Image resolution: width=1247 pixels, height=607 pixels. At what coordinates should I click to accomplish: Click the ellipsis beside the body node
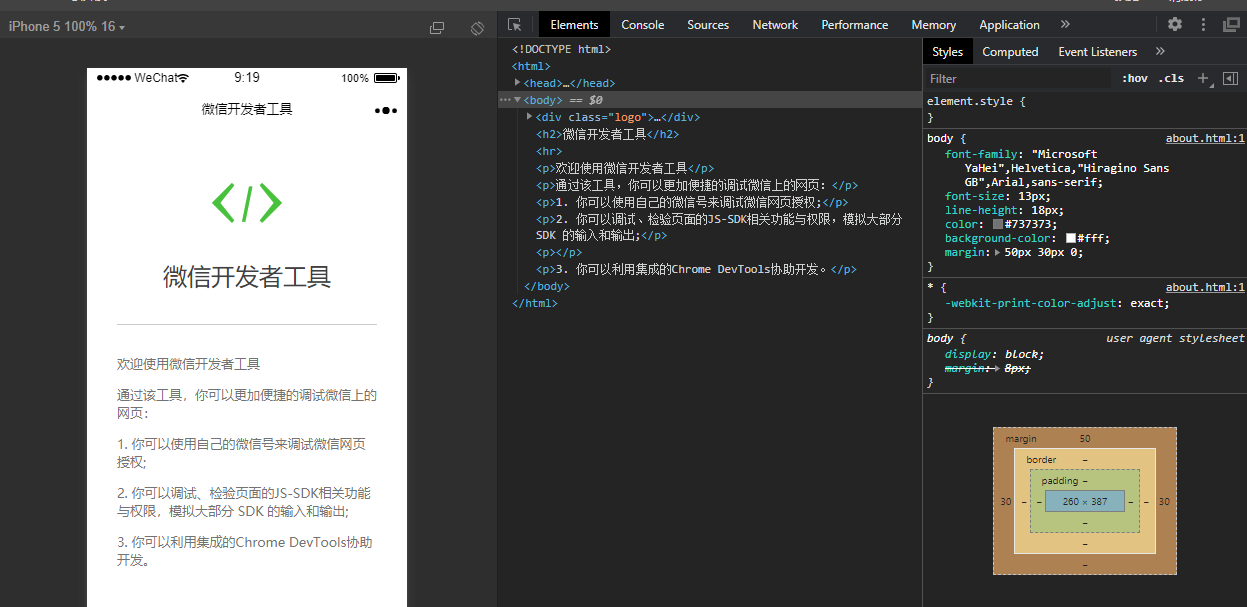[505, 100]
